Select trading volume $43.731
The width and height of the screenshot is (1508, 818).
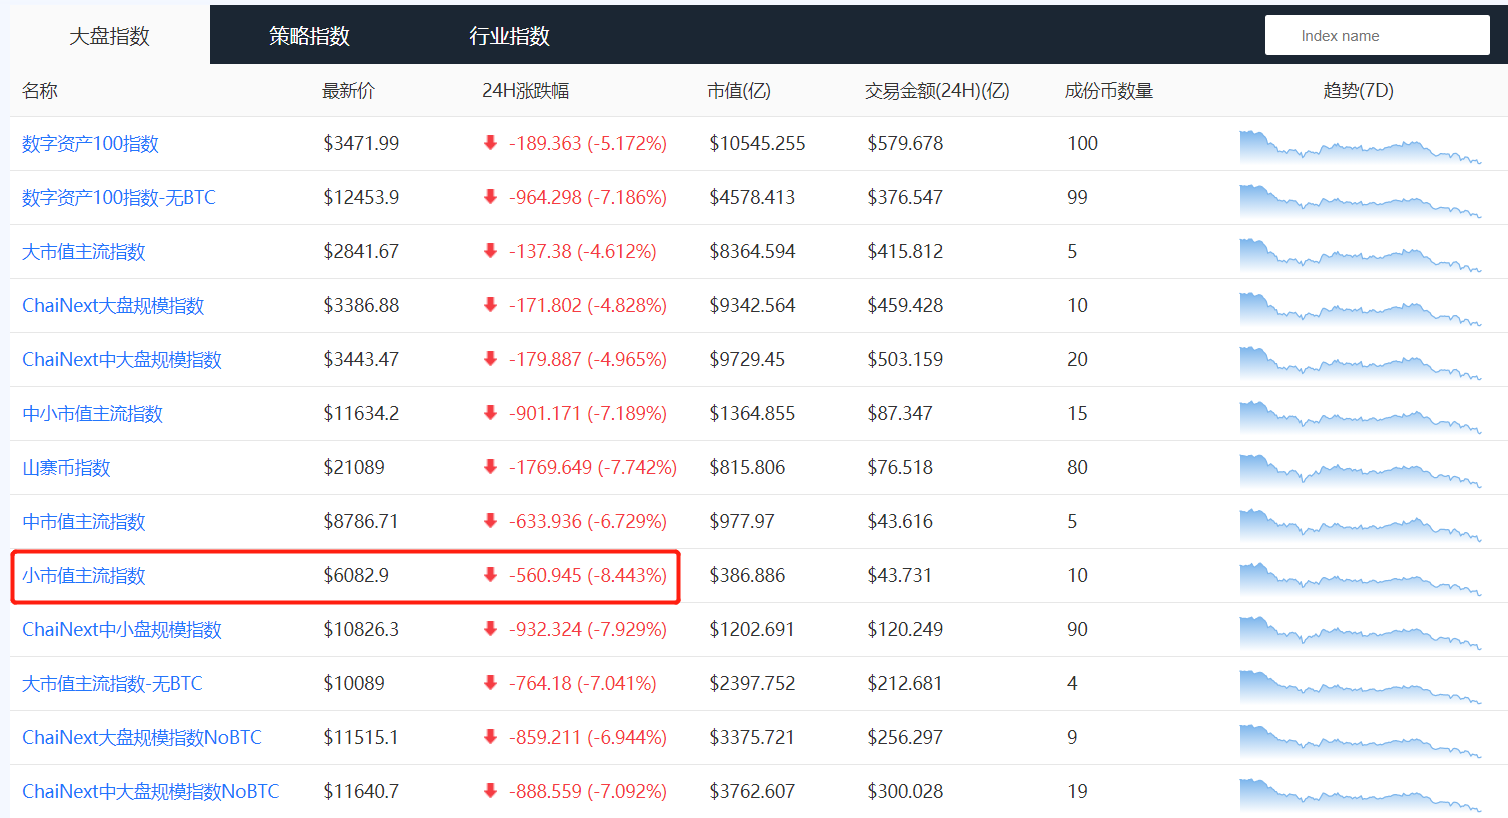tap(900, 575)
